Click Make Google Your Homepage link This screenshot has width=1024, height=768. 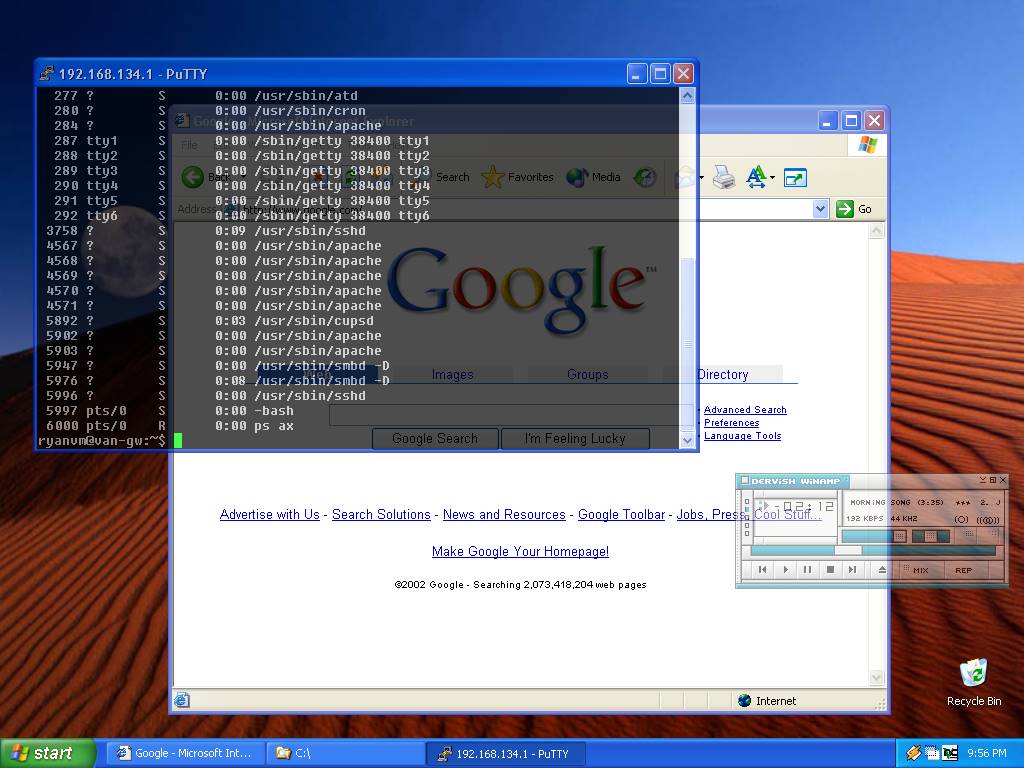(520, 551)
